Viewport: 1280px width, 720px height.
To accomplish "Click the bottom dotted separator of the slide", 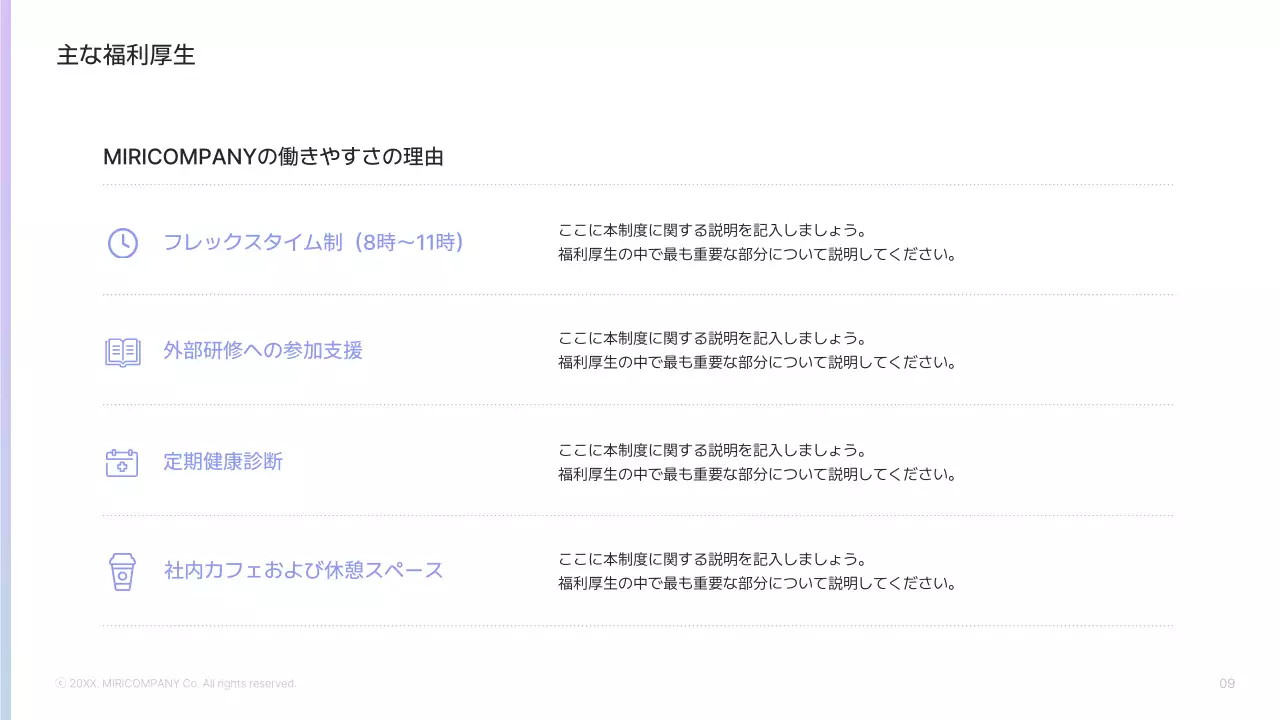I will 637,625.
